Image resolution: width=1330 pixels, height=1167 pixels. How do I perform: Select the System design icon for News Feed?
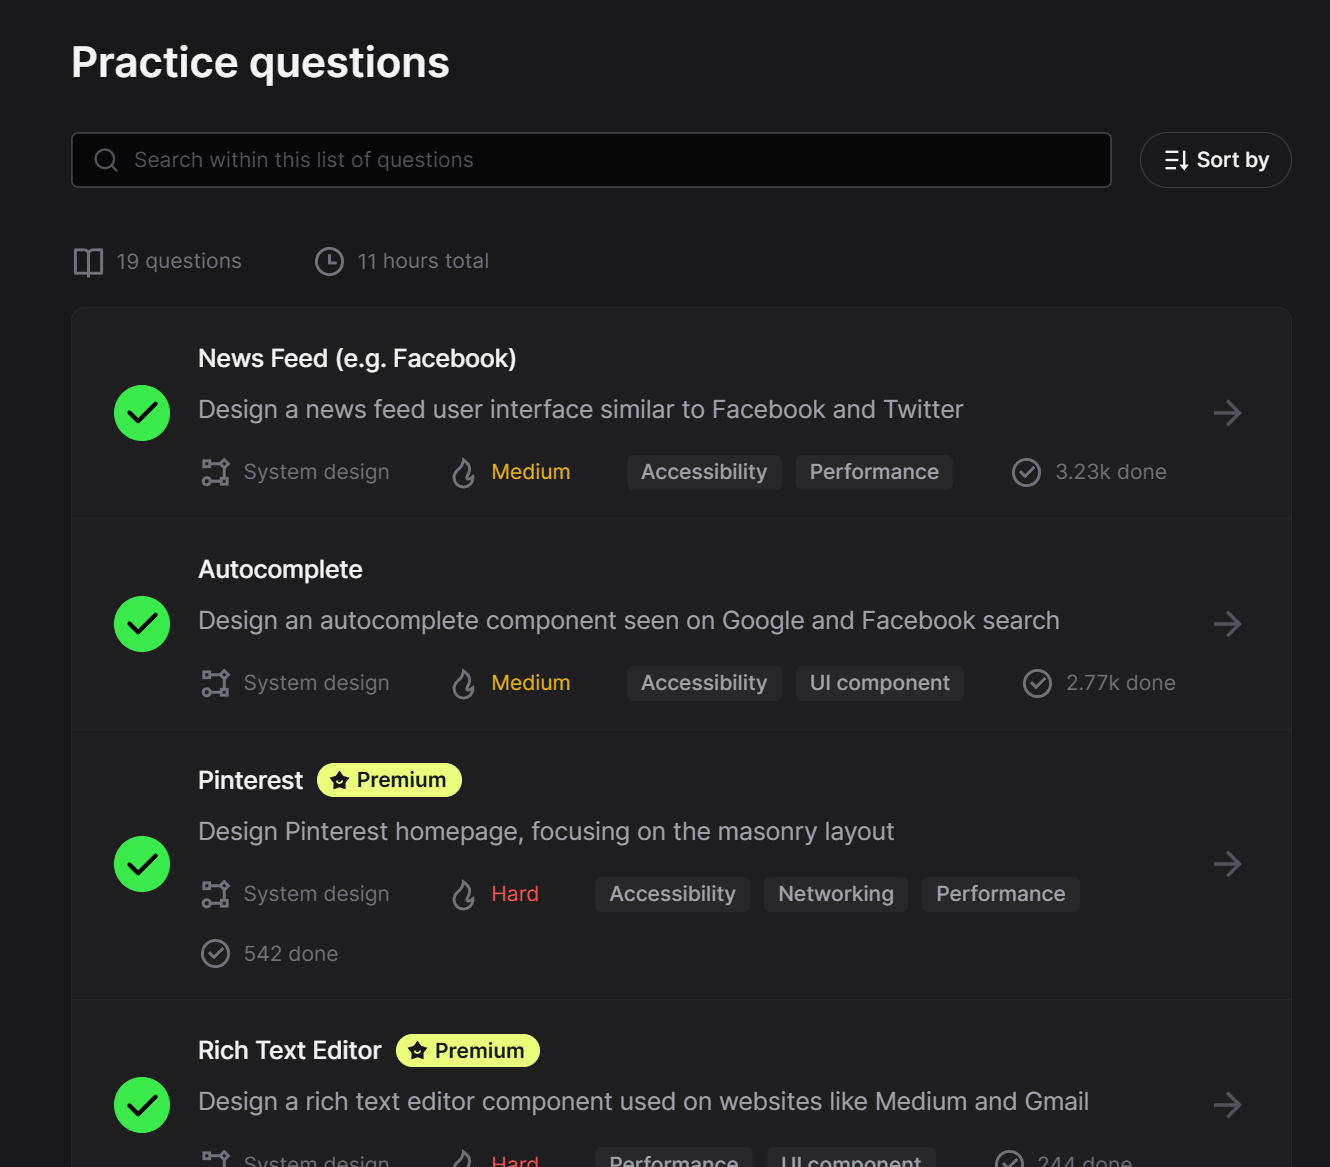(215, 471)
